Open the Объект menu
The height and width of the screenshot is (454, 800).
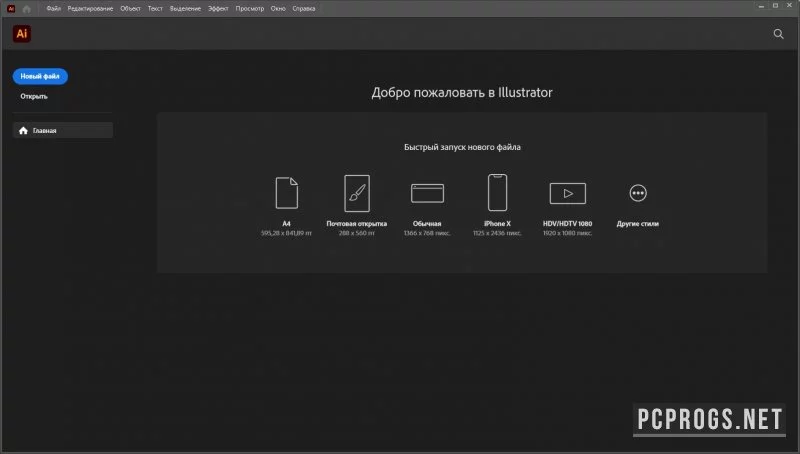click(130, 9)
